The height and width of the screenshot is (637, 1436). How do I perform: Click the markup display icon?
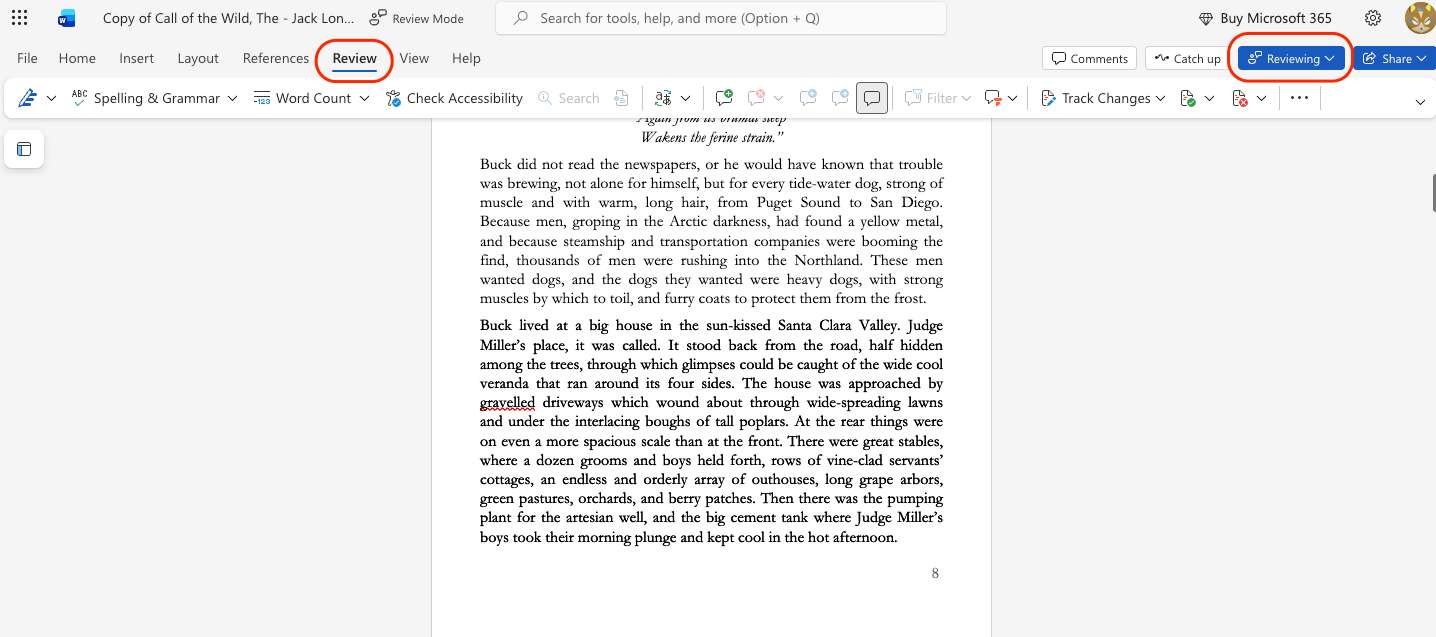click(993, 98)
